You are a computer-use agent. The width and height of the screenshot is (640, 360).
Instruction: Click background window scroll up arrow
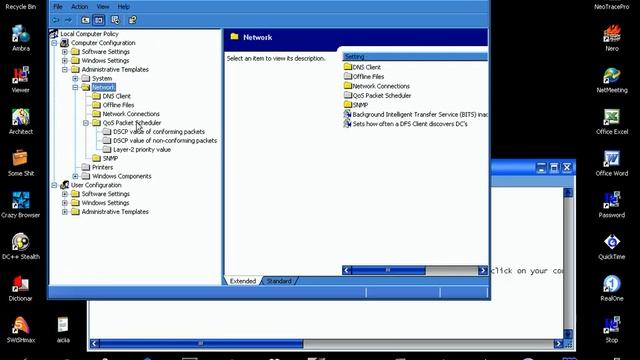pyautogui.click(x=568, y=192)
